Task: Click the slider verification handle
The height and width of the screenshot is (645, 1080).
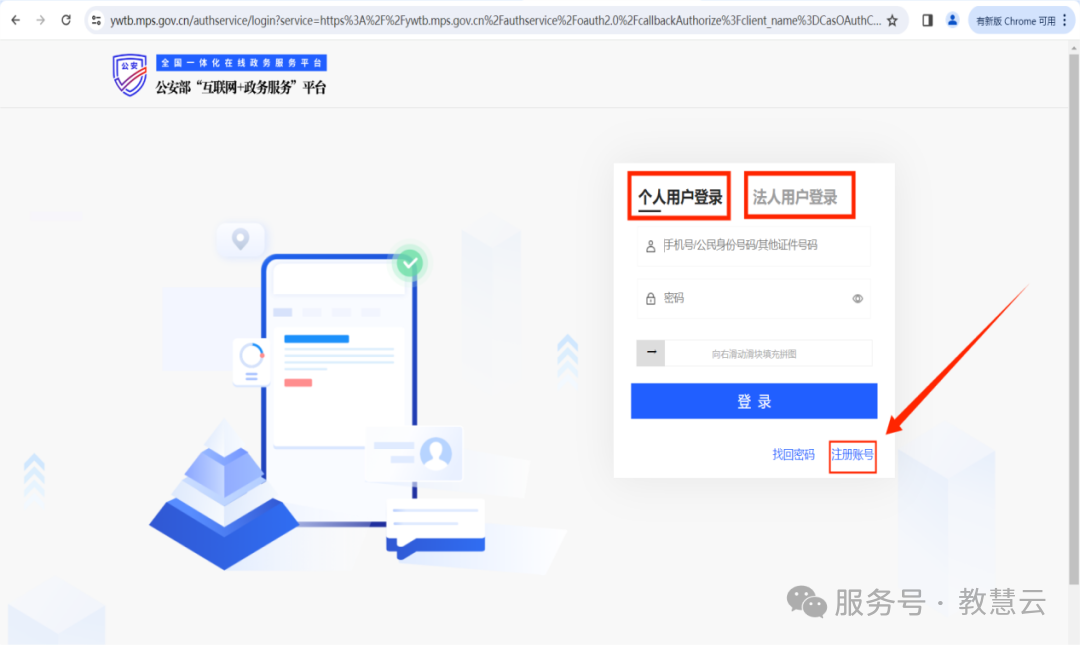Action: [x=651, y=353]
